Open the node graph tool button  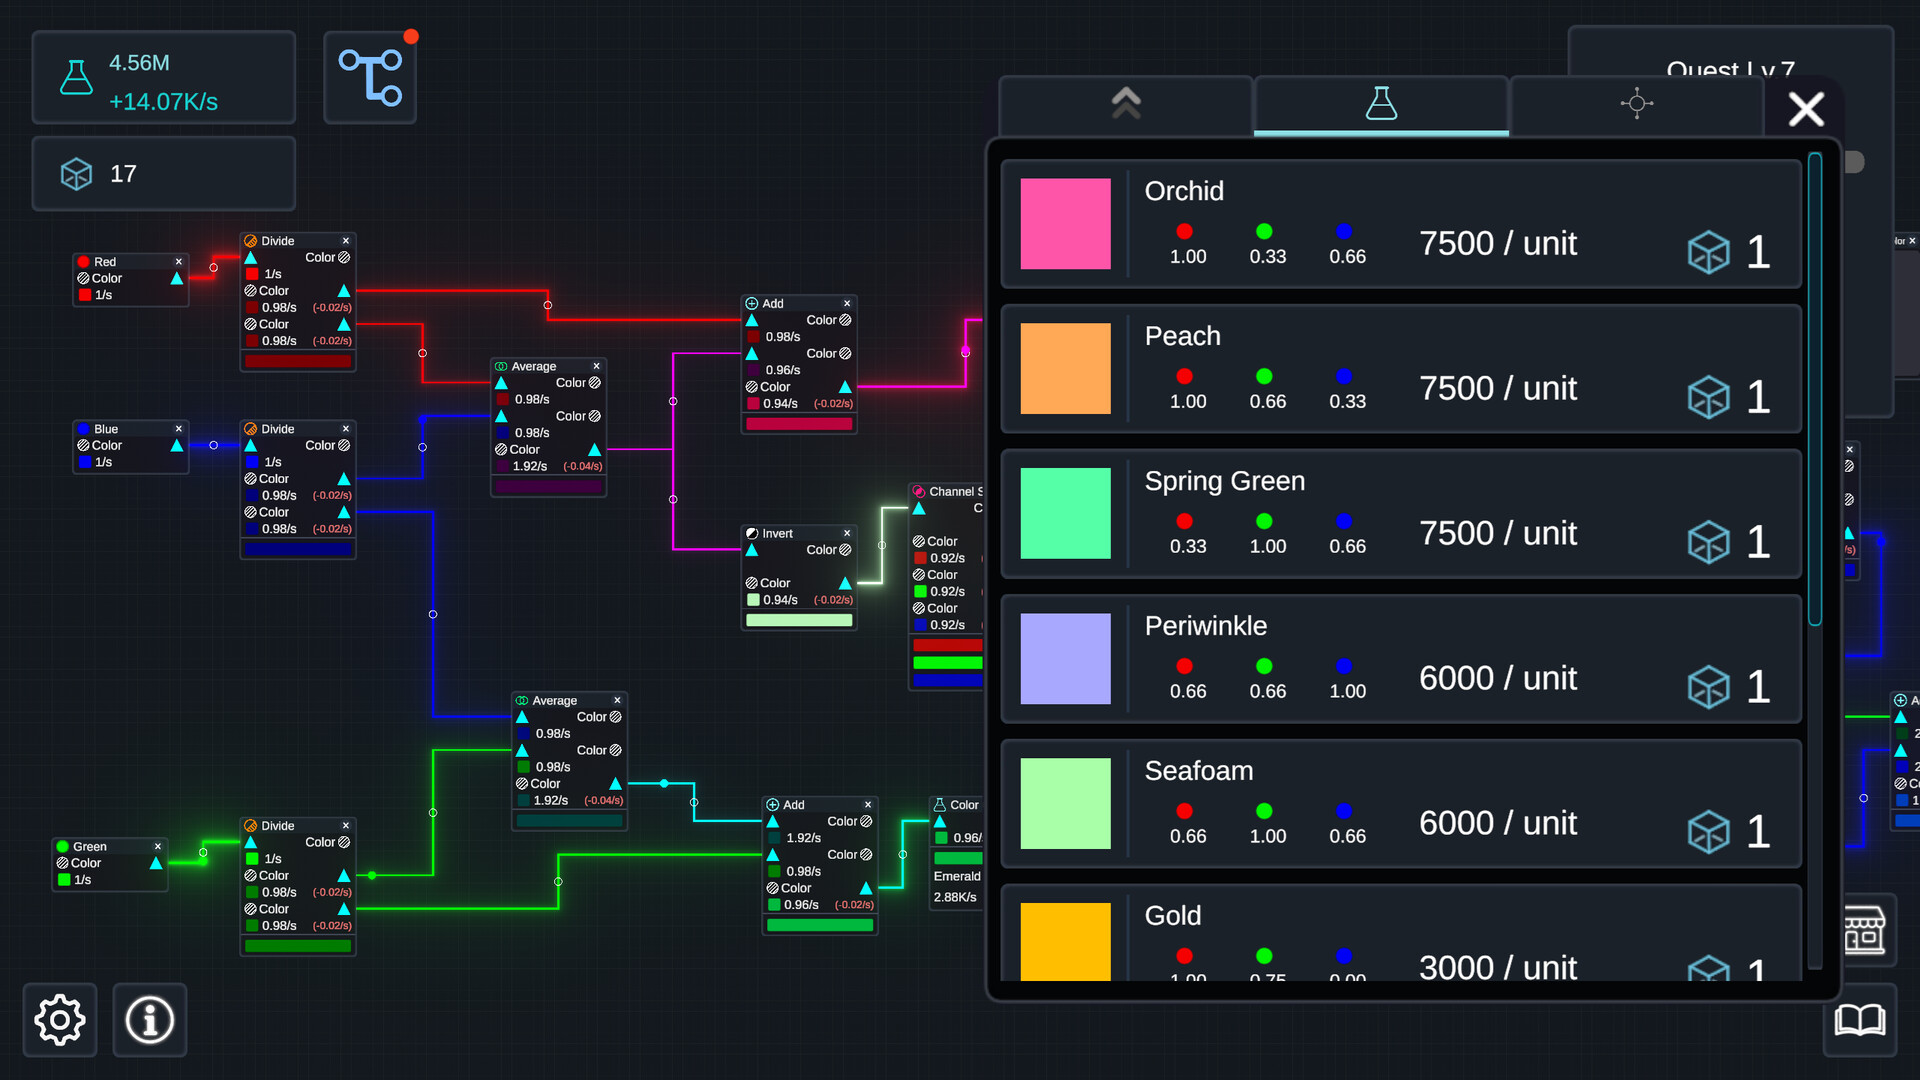point(370,77)
